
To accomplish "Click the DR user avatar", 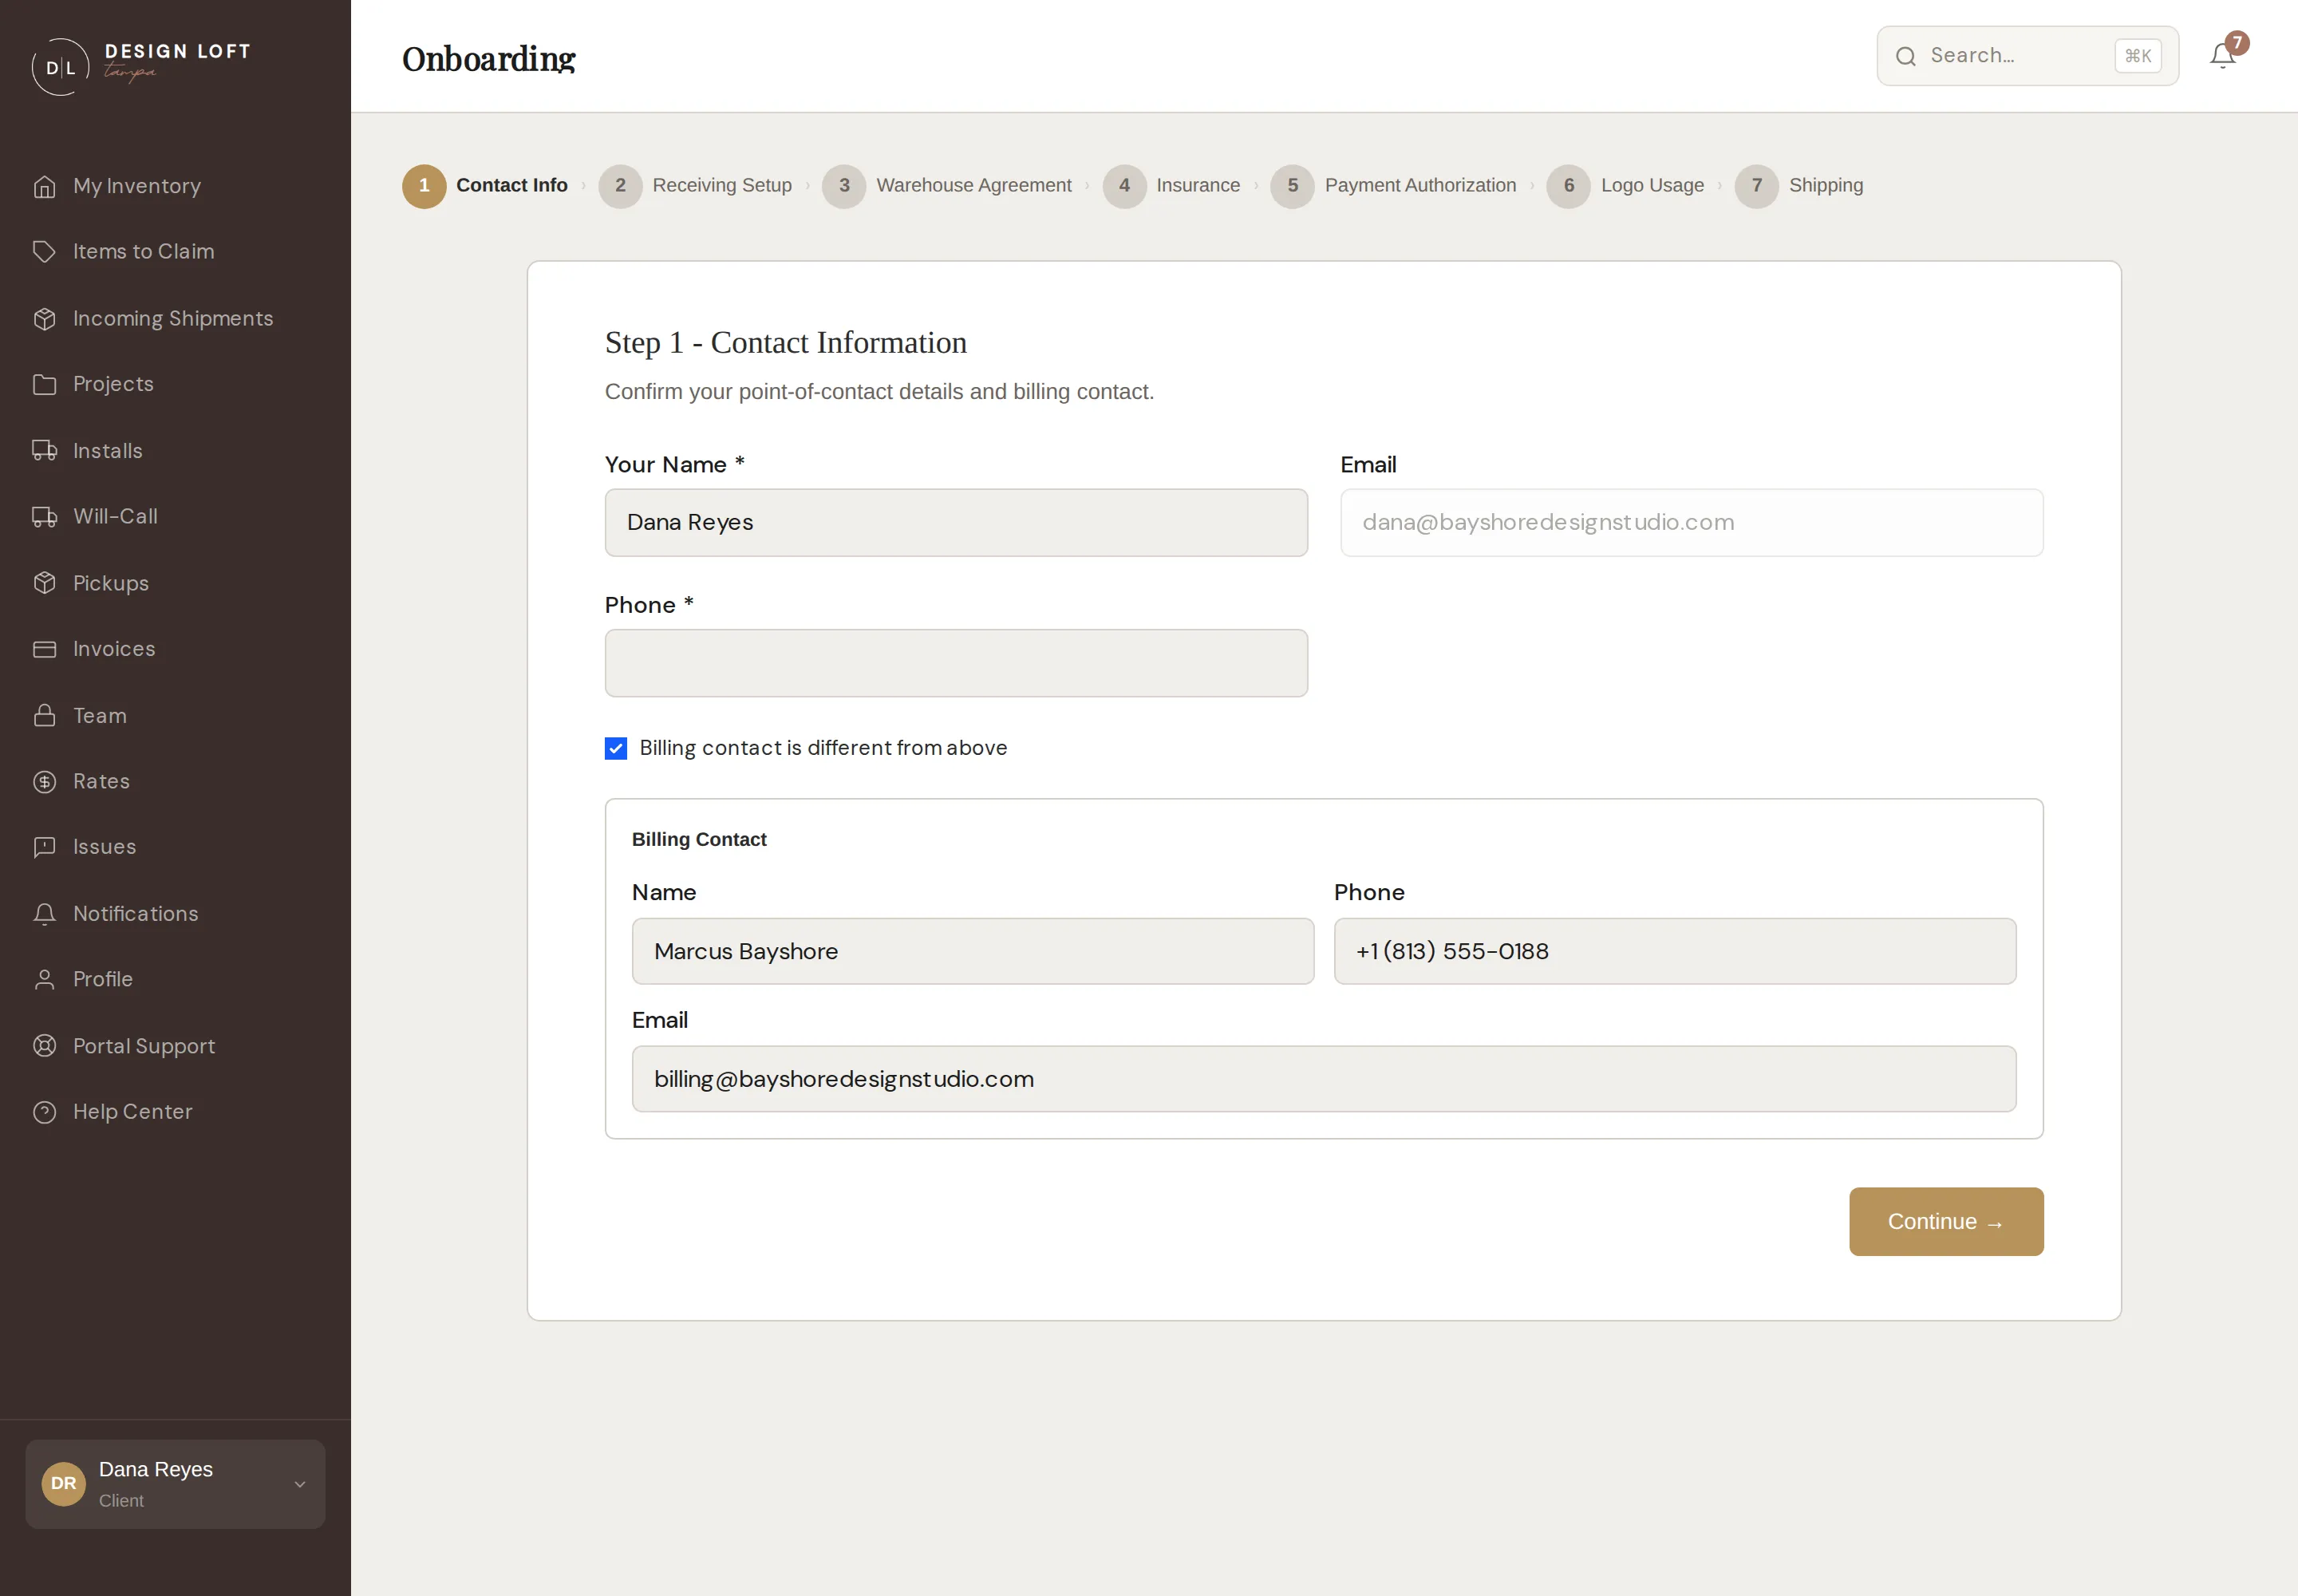I will [63, 1484].
